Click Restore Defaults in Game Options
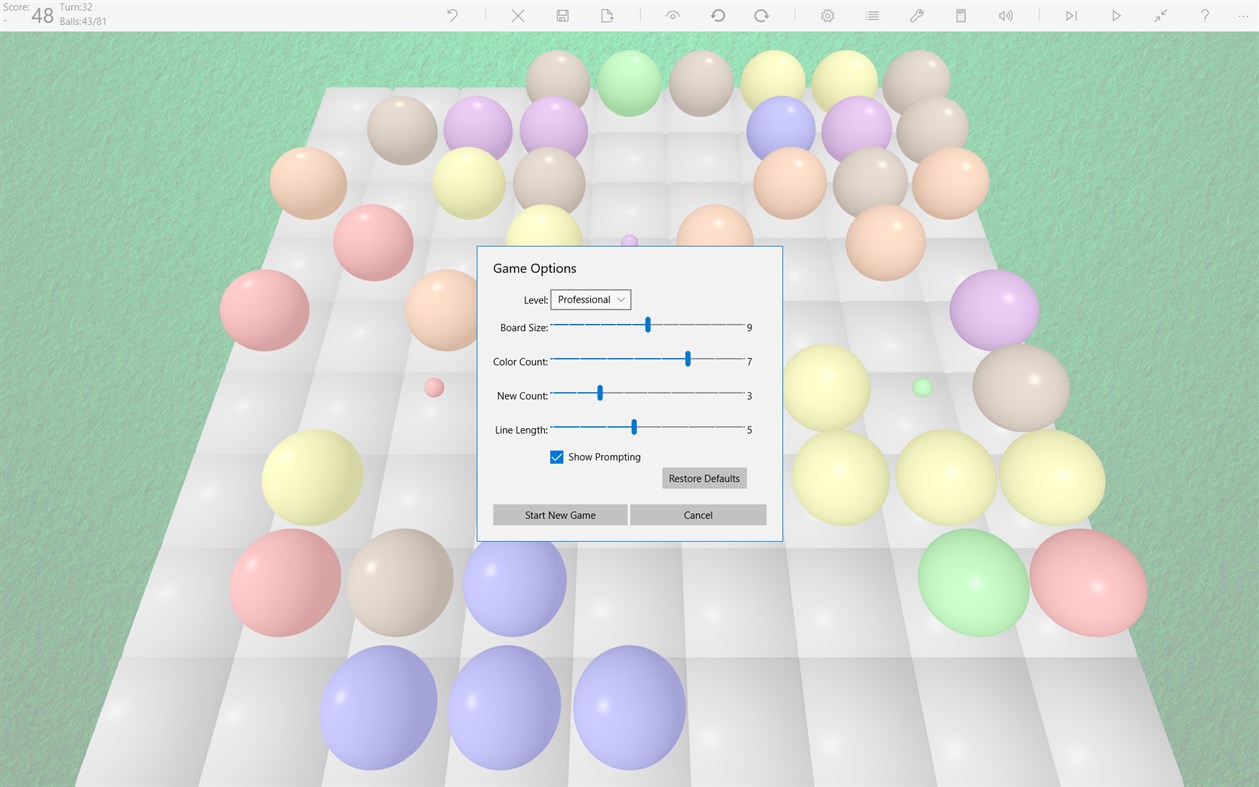Viewport: 1259px width, 787px height. [x=704, y=478]
